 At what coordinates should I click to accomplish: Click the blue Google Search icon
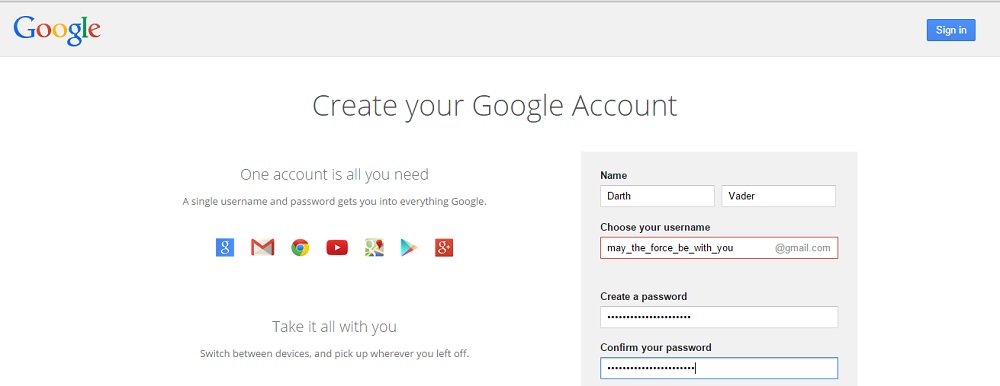pos(224,247)
